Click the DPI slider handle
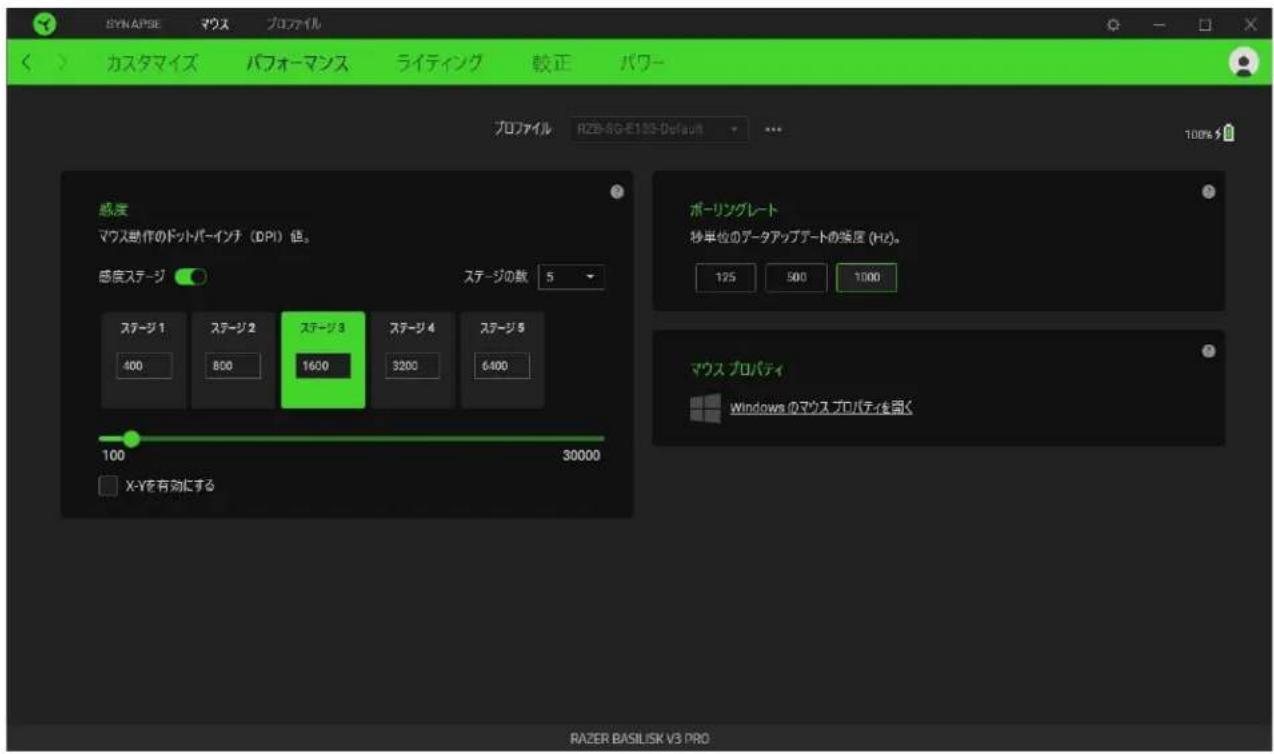 click(x=130, y=438)
